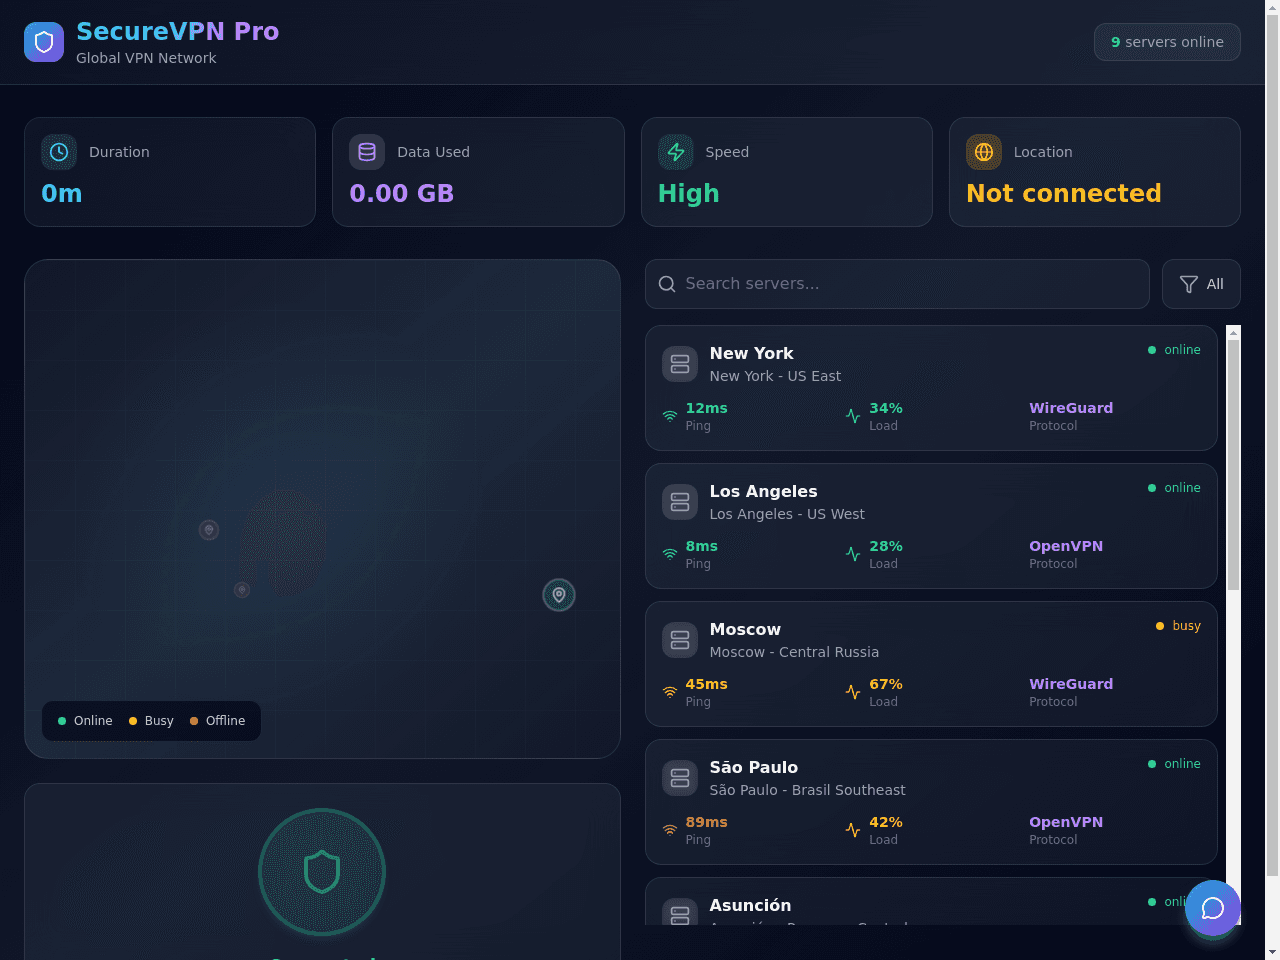The image size is (1280, 960).
Task: Click the New York online status label
Action: click(1174, 350)
